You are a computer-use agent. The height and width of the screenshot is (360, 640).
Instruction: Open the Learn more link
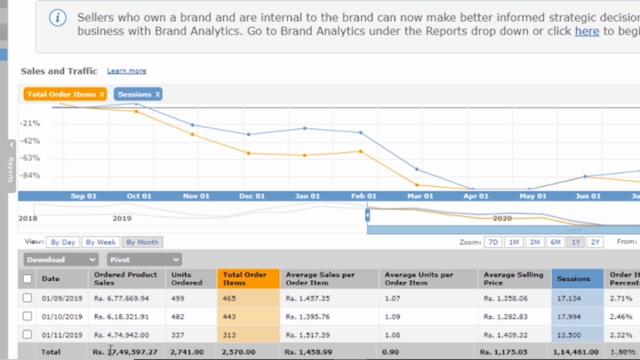tap(127, 71)
